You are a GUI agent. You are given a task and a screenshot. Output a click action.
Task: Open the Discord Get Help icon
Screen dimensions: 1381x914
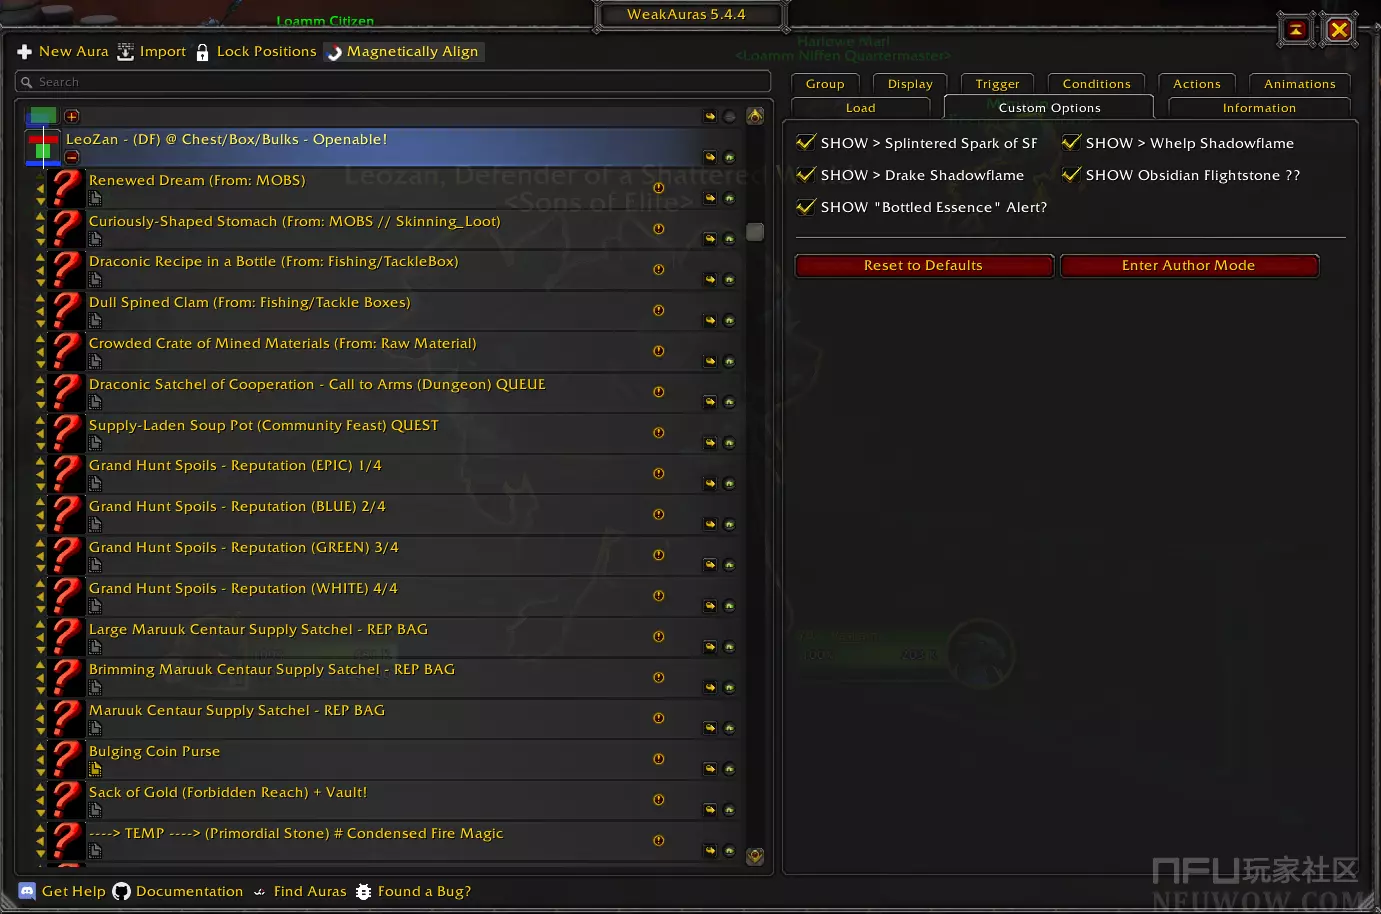tap(28, 891)
